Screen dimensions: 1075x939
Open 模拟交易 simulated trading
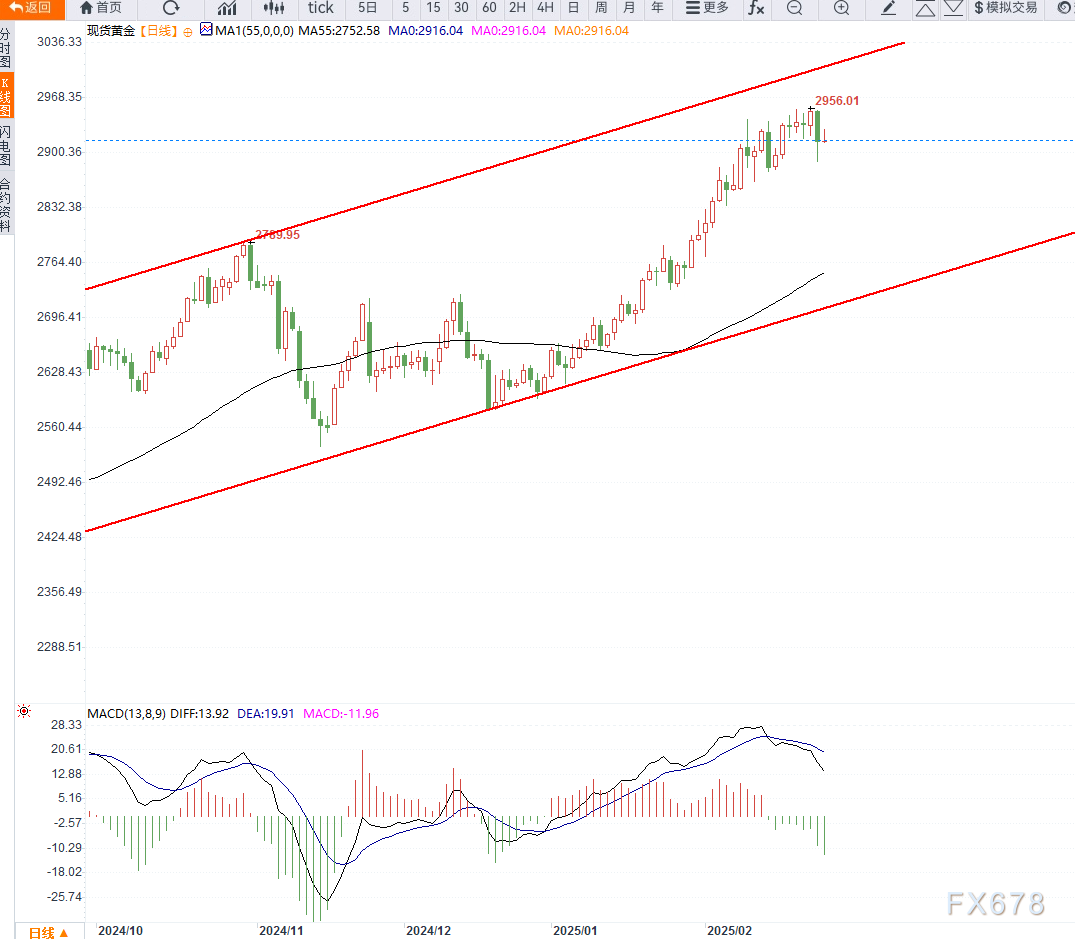click(1005, 8)
